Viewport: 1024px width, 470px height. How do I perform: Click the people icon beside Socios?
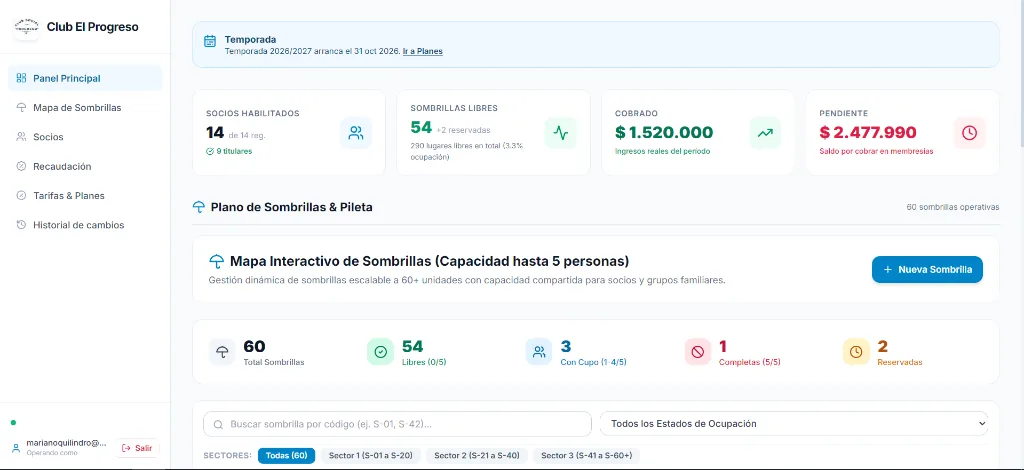[21, 137]
